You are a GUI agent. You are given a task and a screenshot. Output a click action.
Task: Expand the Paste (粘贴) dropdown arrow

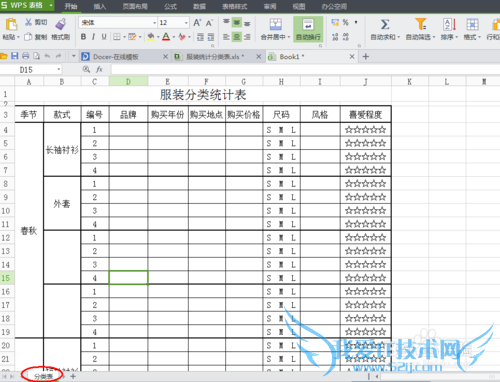(x=18, y=37)
